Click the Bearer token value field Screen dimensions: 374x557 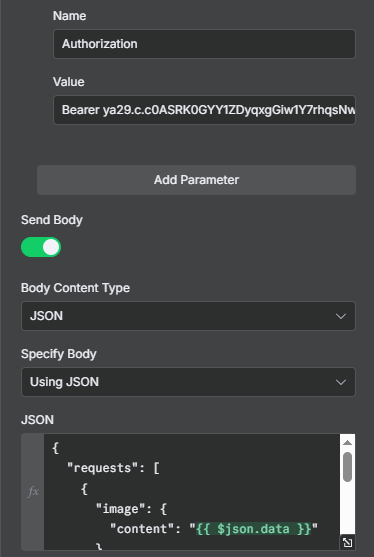pyautogui.click(x=204, y=110)
